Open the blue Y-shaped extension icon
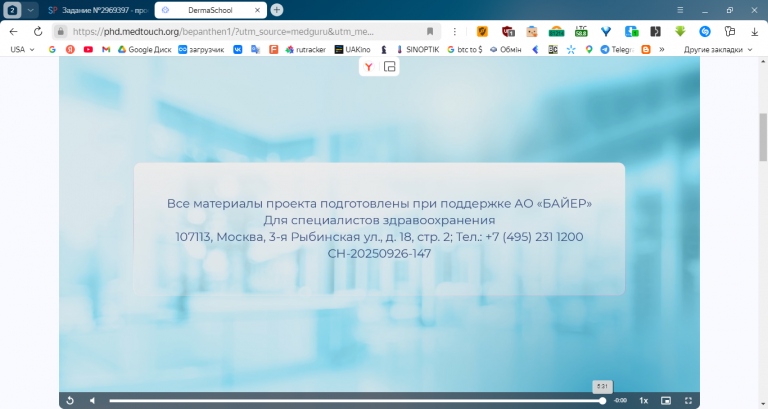 606,31
